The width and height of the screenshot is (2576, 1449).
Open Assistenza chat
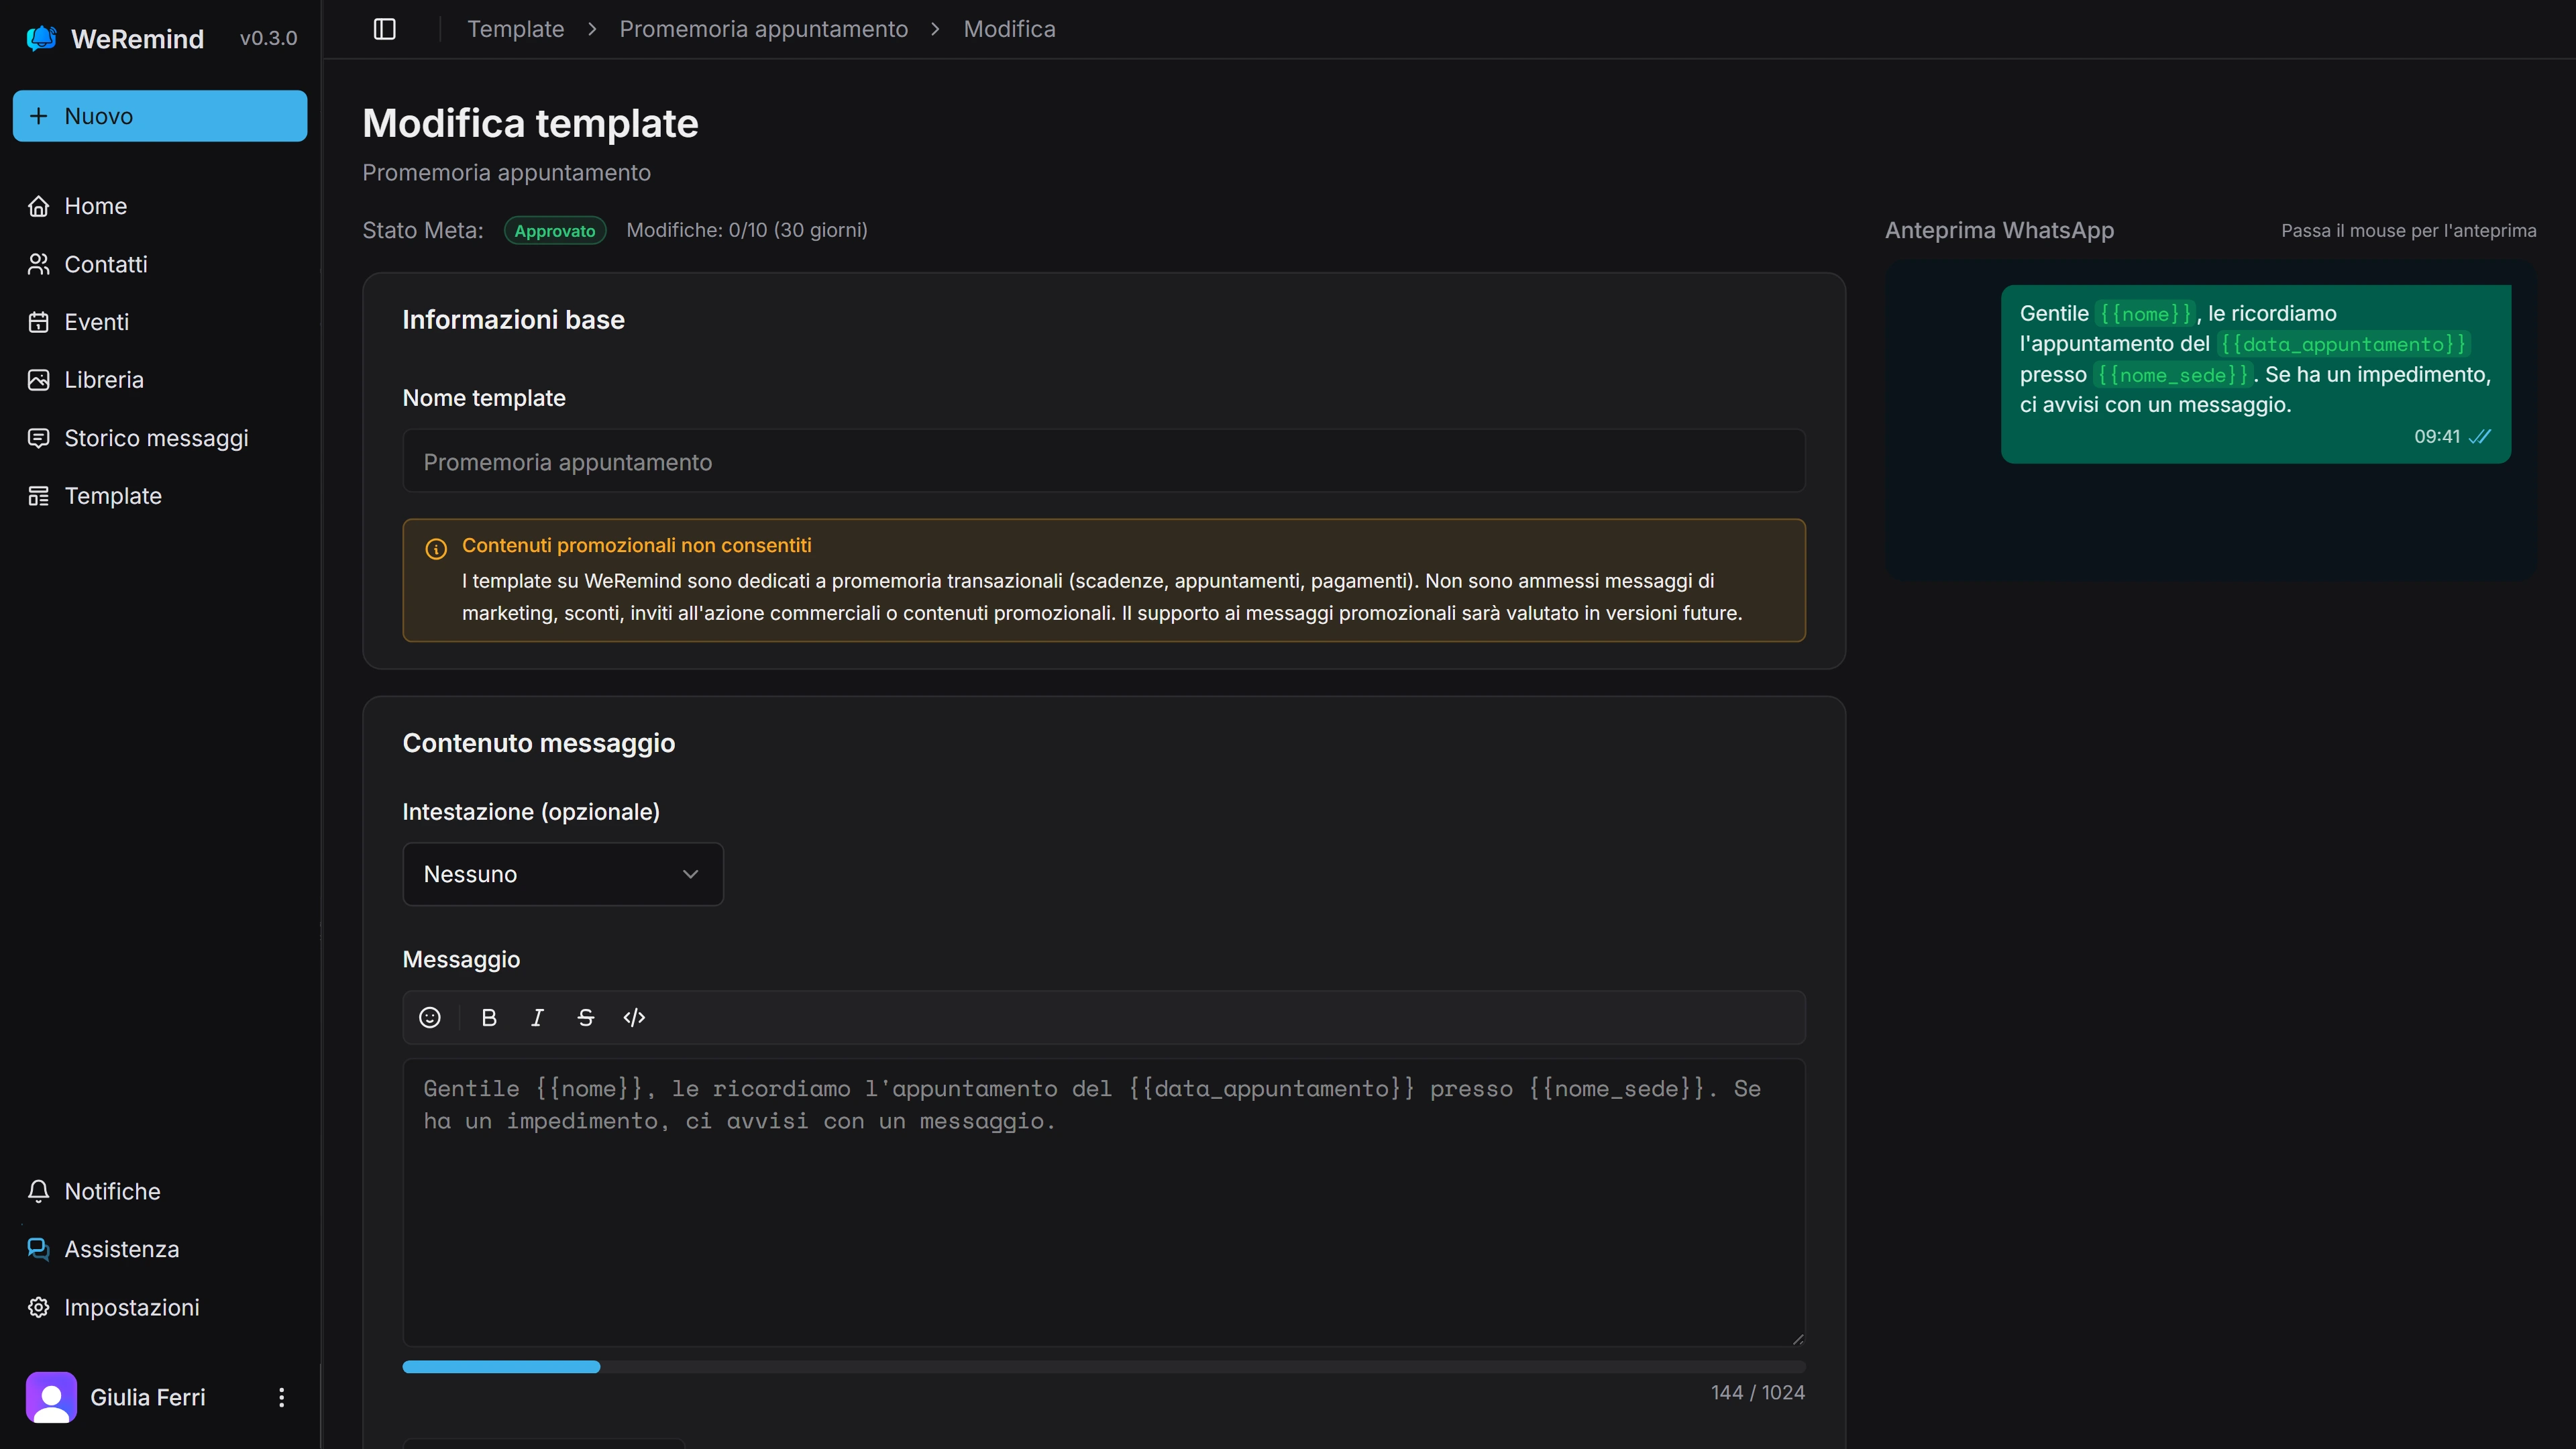tap(160, 1249)
